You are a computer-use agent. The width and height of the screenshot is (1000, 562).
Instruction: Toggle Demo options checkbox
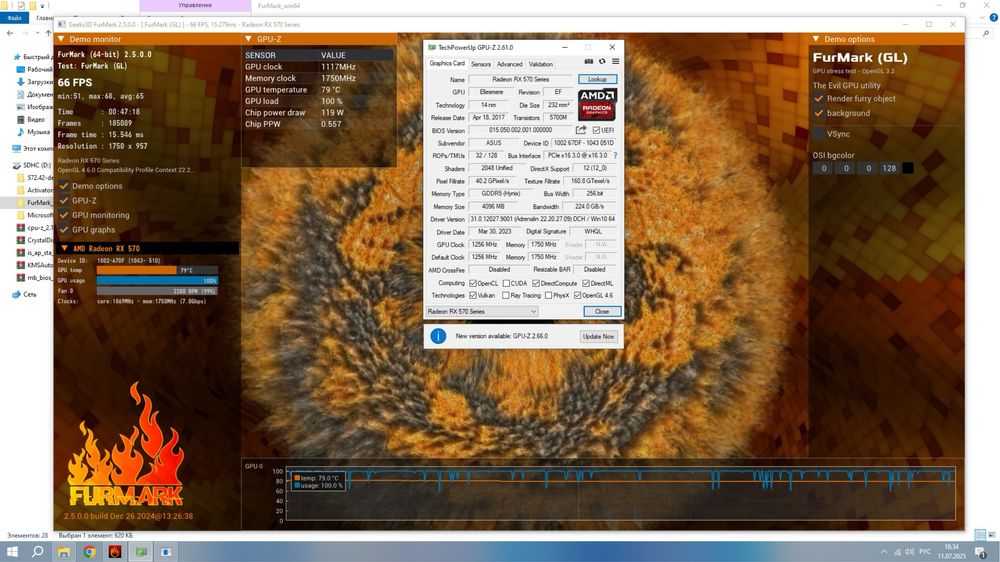(x=64, y=186)
